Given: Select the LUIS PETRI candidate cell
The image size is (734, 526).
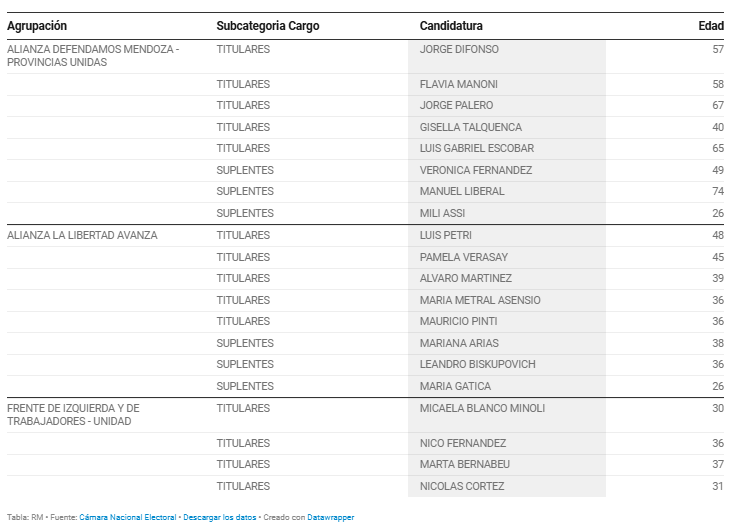Looking at the screenshot, I should tap(446, 235).
